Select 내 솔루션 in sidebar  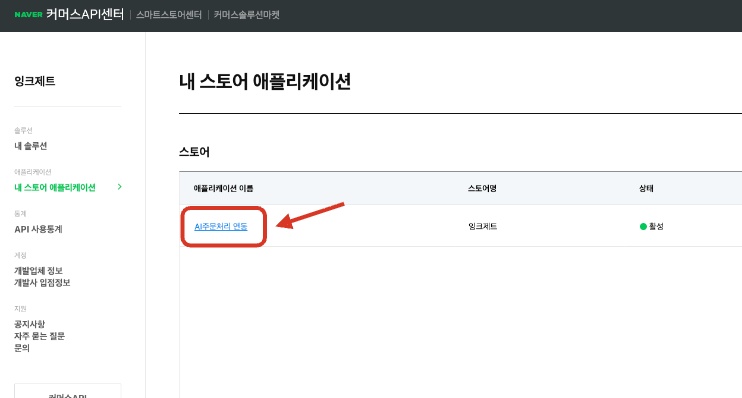pyautogui.click(x=31, y=146)
